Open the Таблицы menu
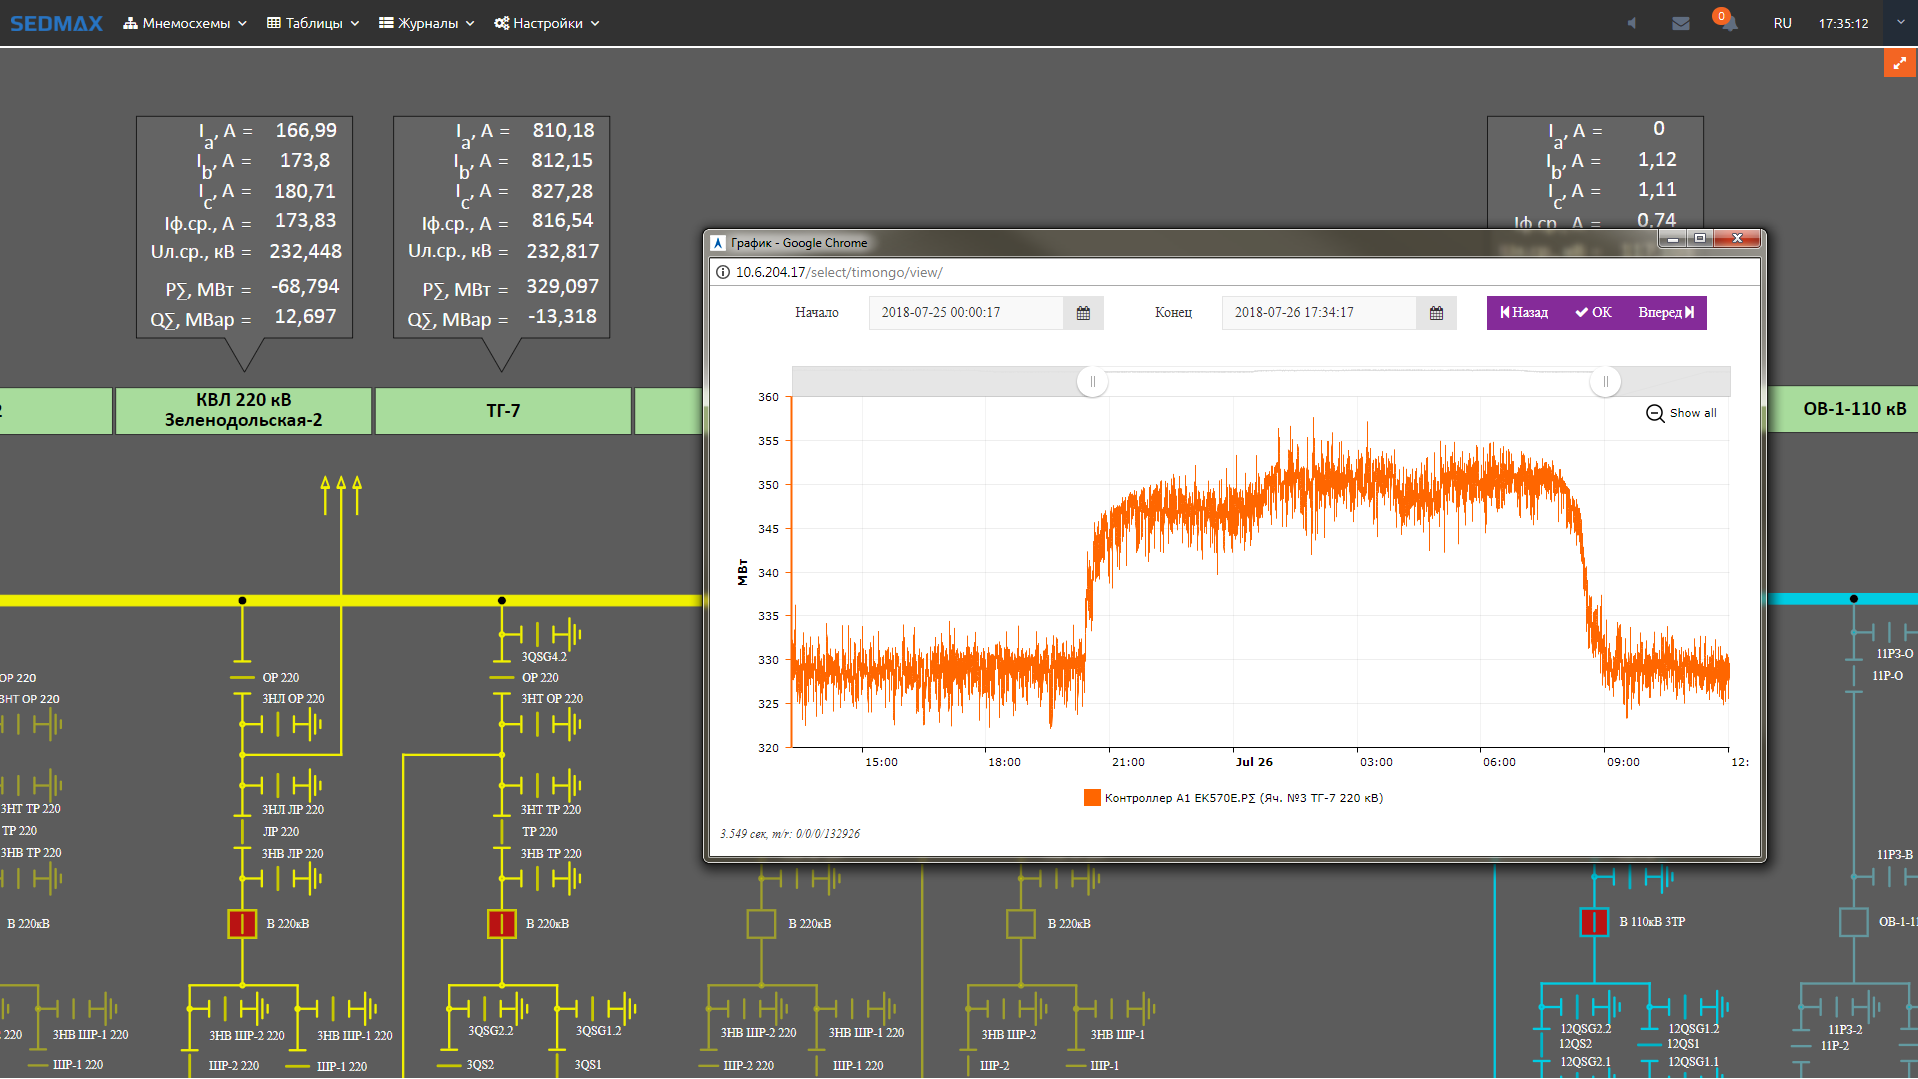Viewport: 1918px width, 1079px height. click(x=313, y=23)
